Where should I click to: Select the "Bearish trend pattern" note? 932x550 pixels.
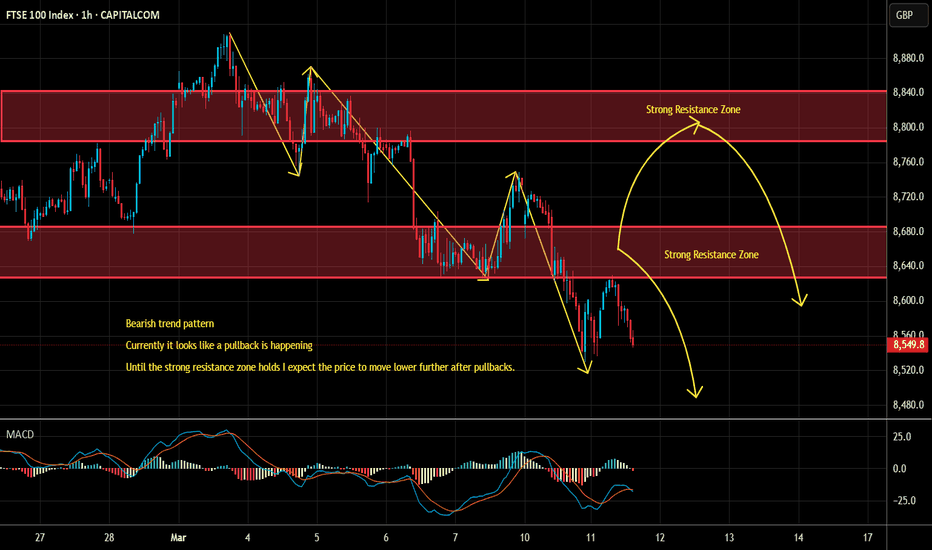pos(170,323)
